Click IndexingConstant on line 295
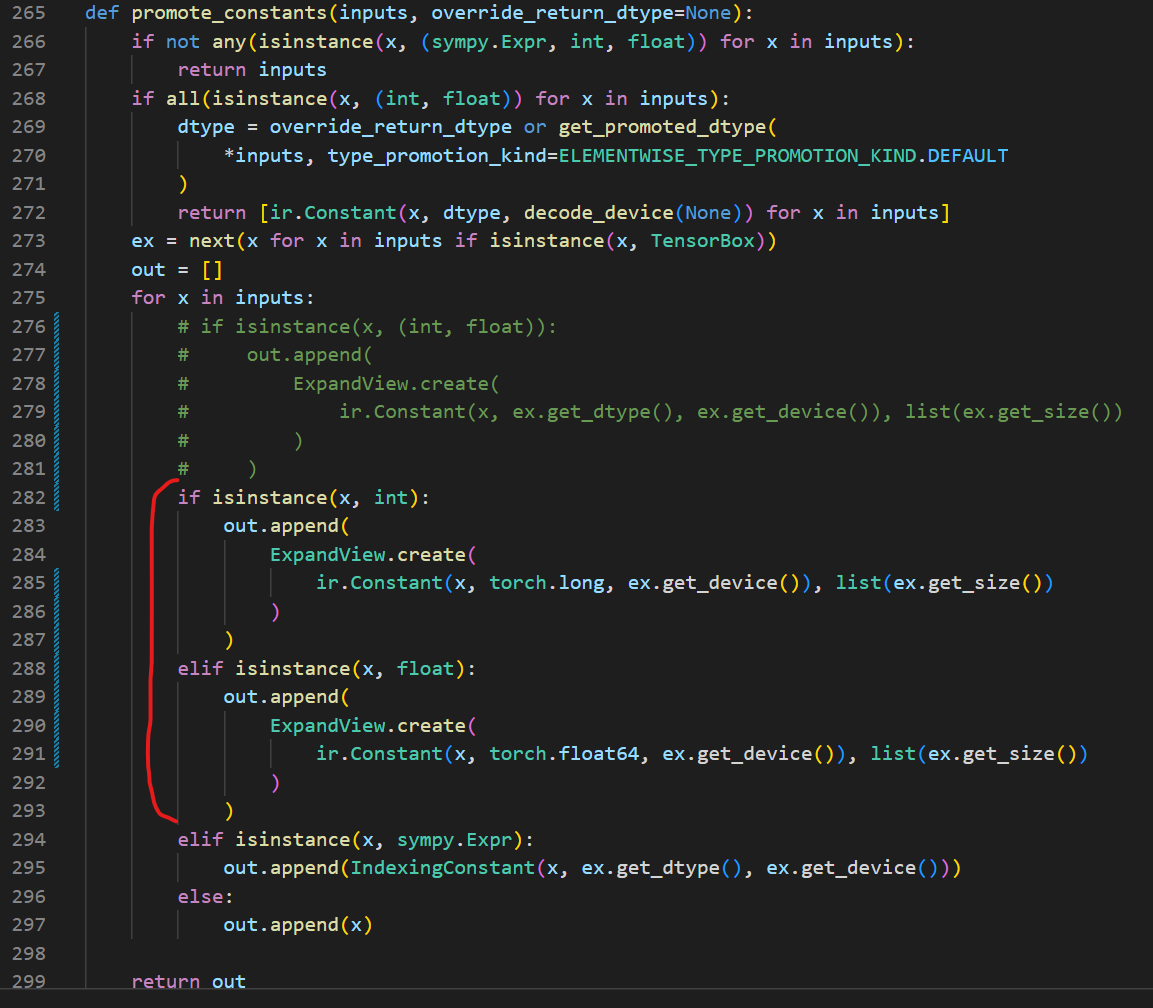 (x=442, y=868)
